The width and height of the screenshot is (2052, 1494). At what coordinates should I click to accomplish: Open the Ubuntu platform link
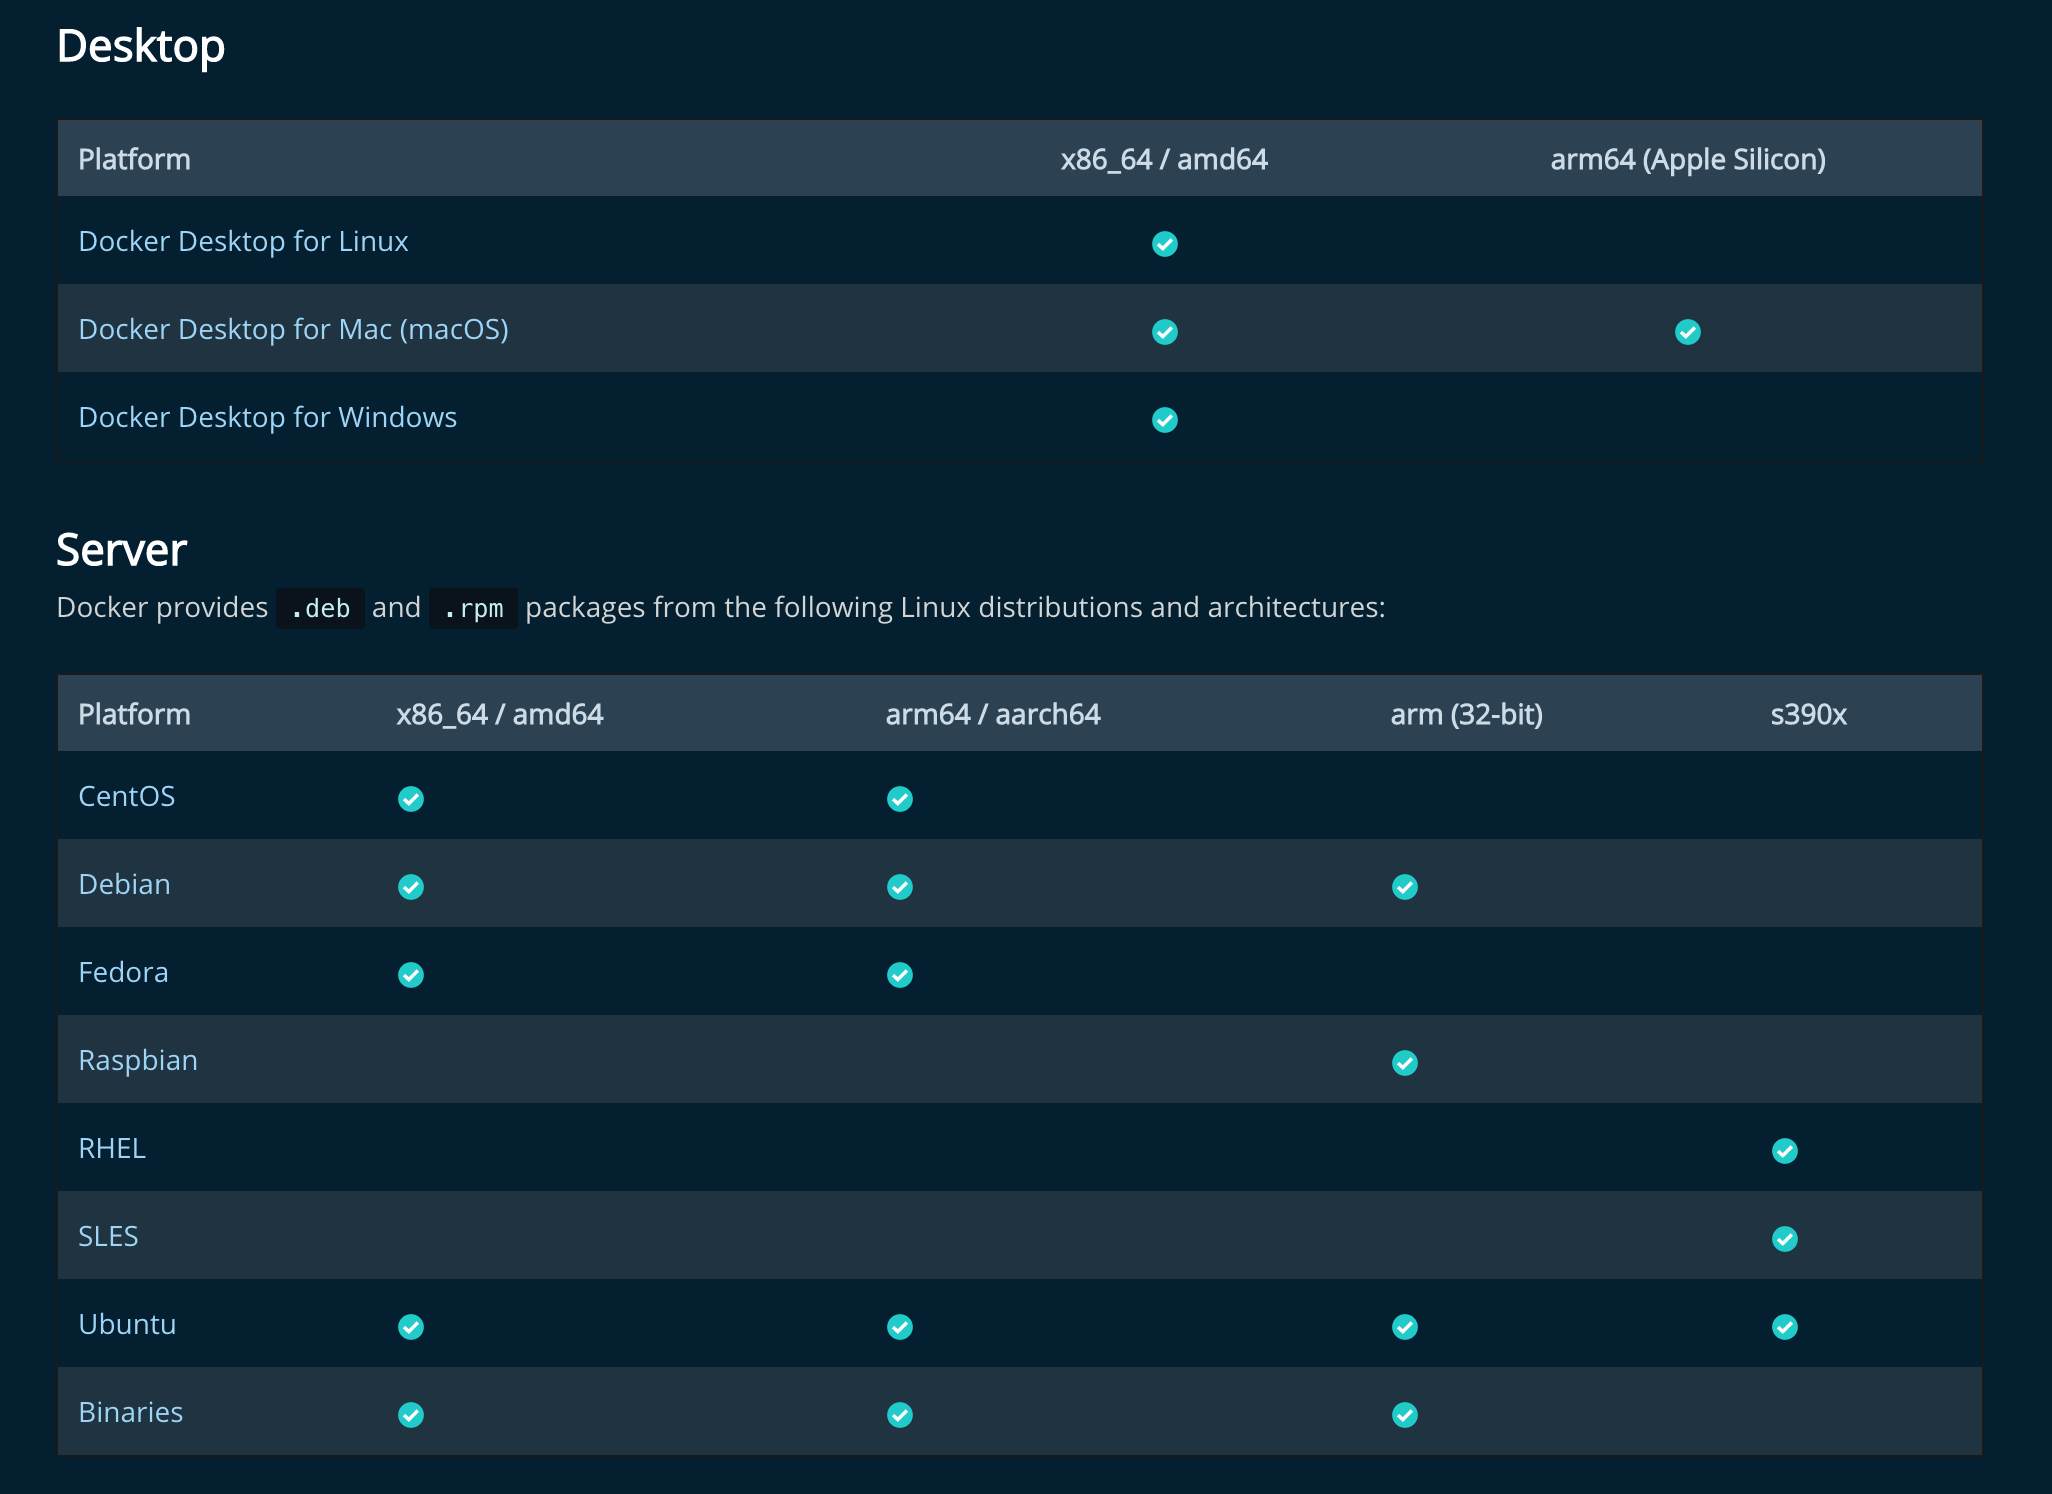127,1325
